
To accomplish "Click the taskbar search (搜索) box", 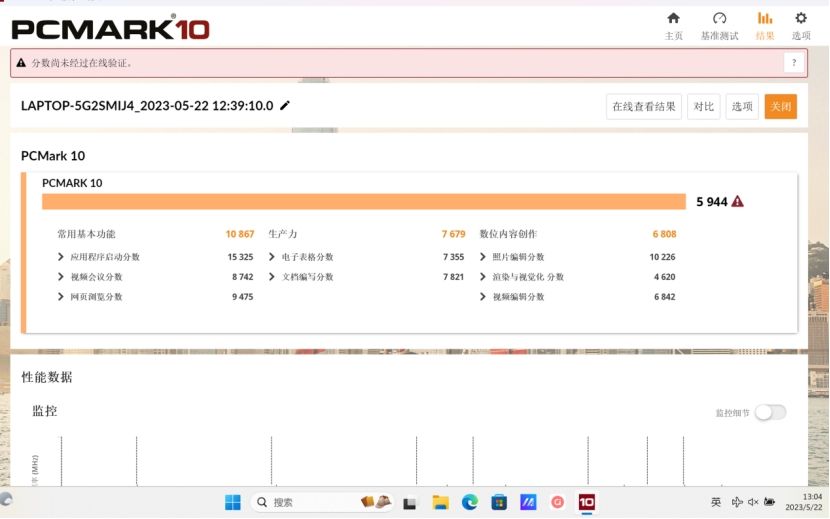I will click(323, 502).
